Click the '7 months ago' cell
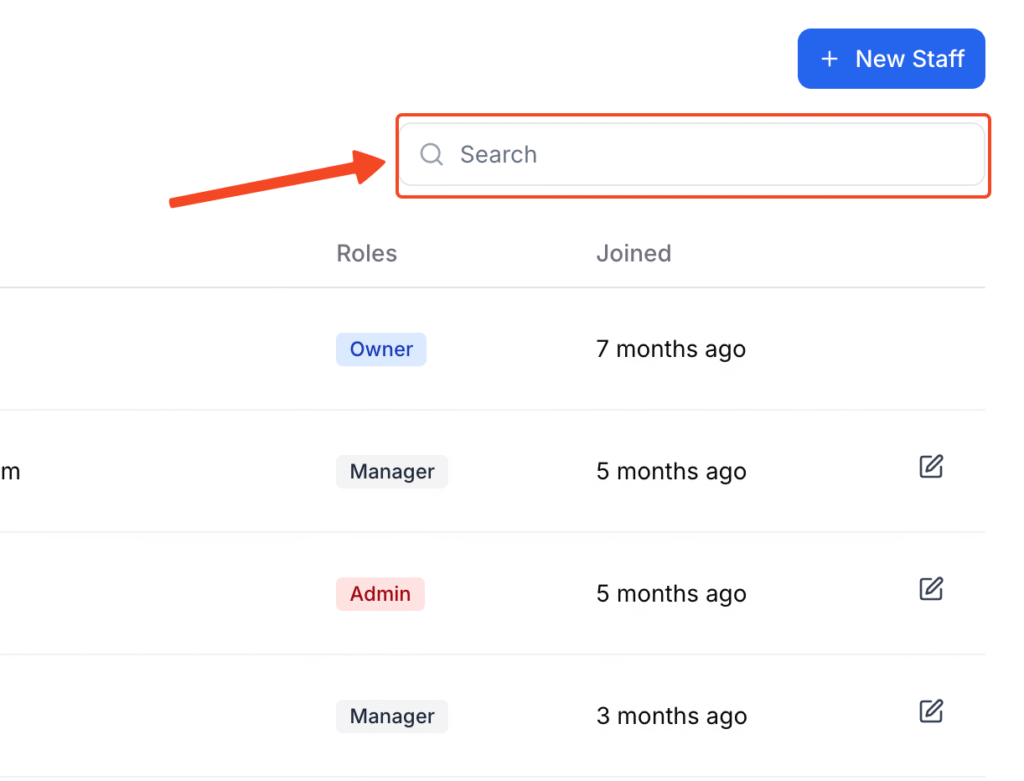 tap(671, 349)
